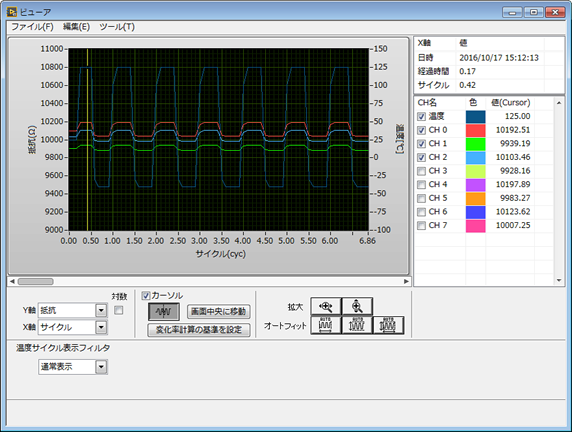Click the 変化率計算の基準を設定 button
This screenshot has width=572, height=432.
click(199, 330)
